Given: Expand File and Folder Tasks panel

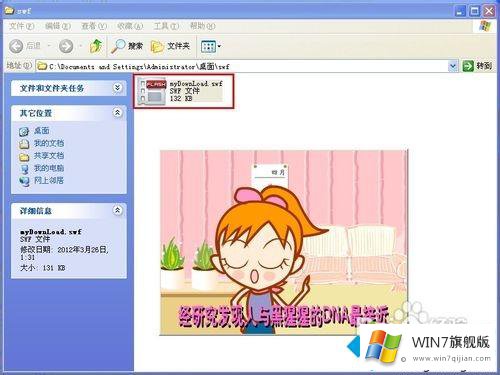Looking at the screenshot, I should [x=117, y=88].
